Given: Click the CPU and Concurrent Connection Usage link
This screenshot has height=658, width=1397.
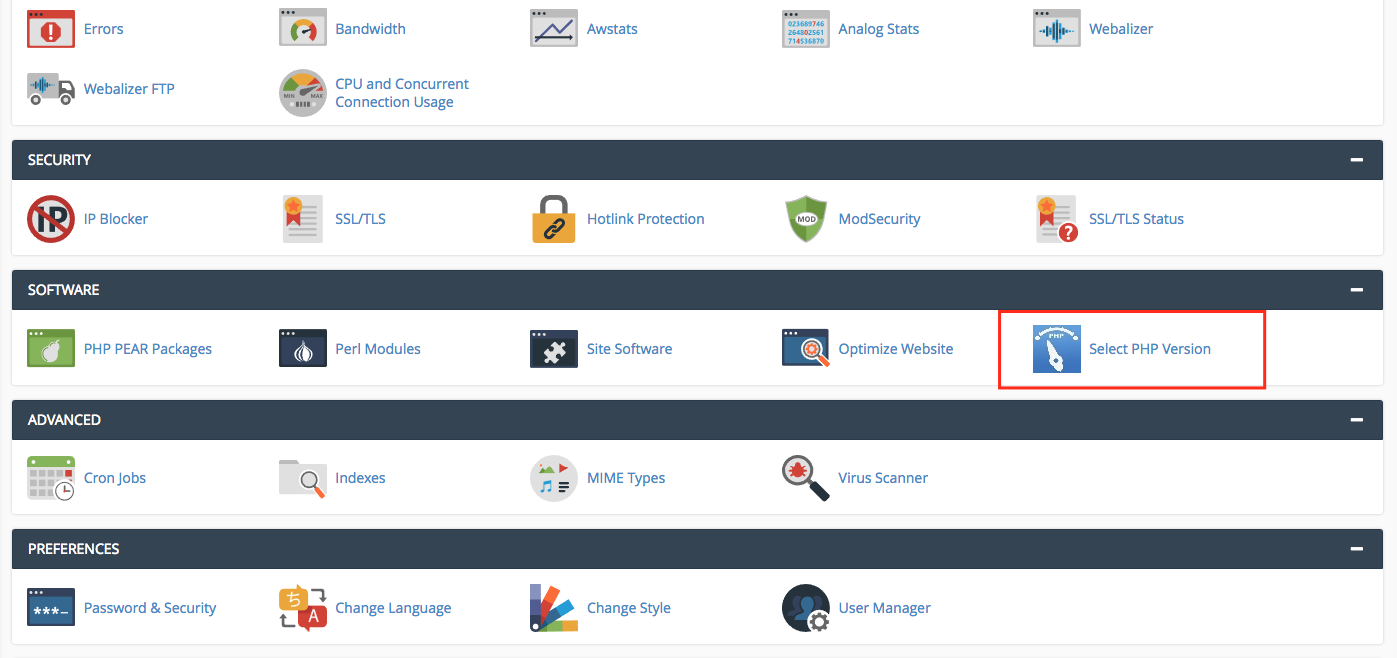Looking at the screenshot, I should pyautogui.click(x=402, y=93).
